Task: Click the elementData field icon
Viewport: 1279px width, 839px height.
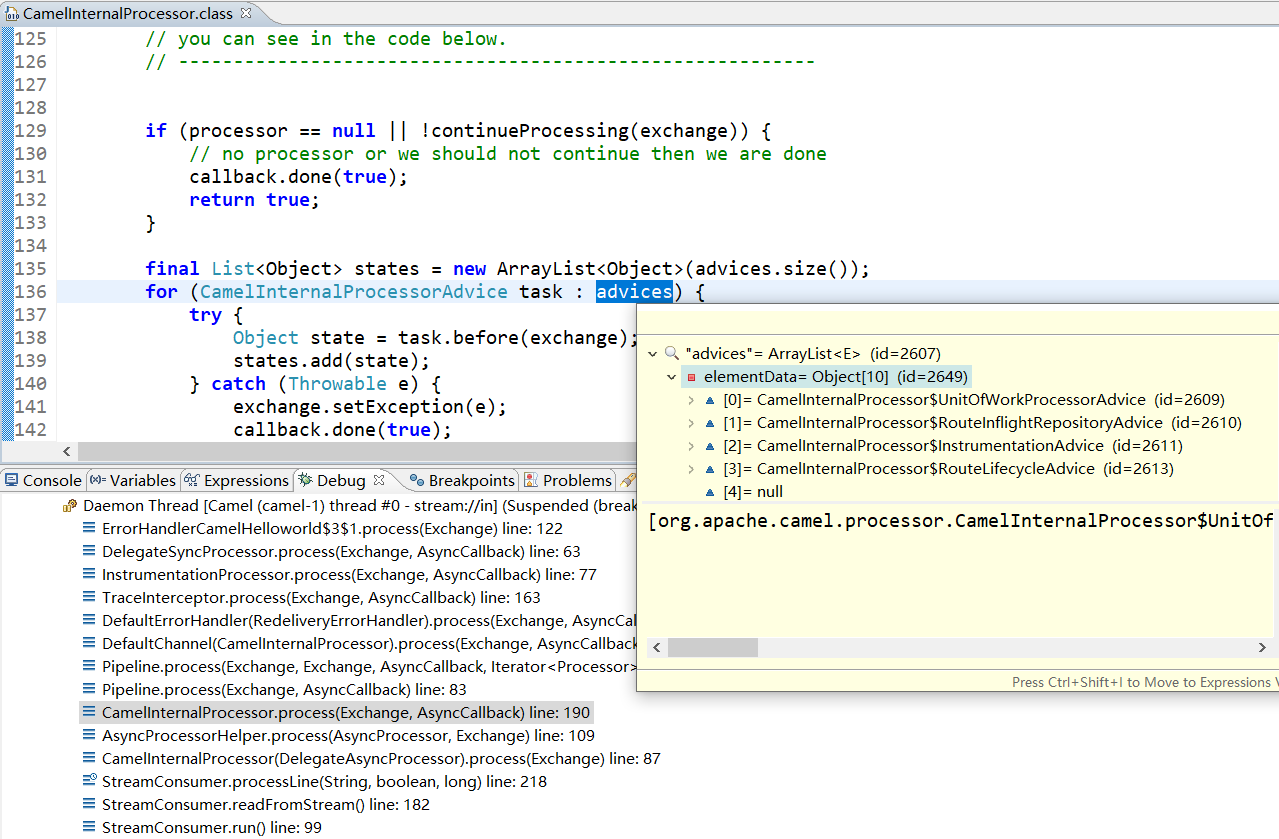Action: 691,377
